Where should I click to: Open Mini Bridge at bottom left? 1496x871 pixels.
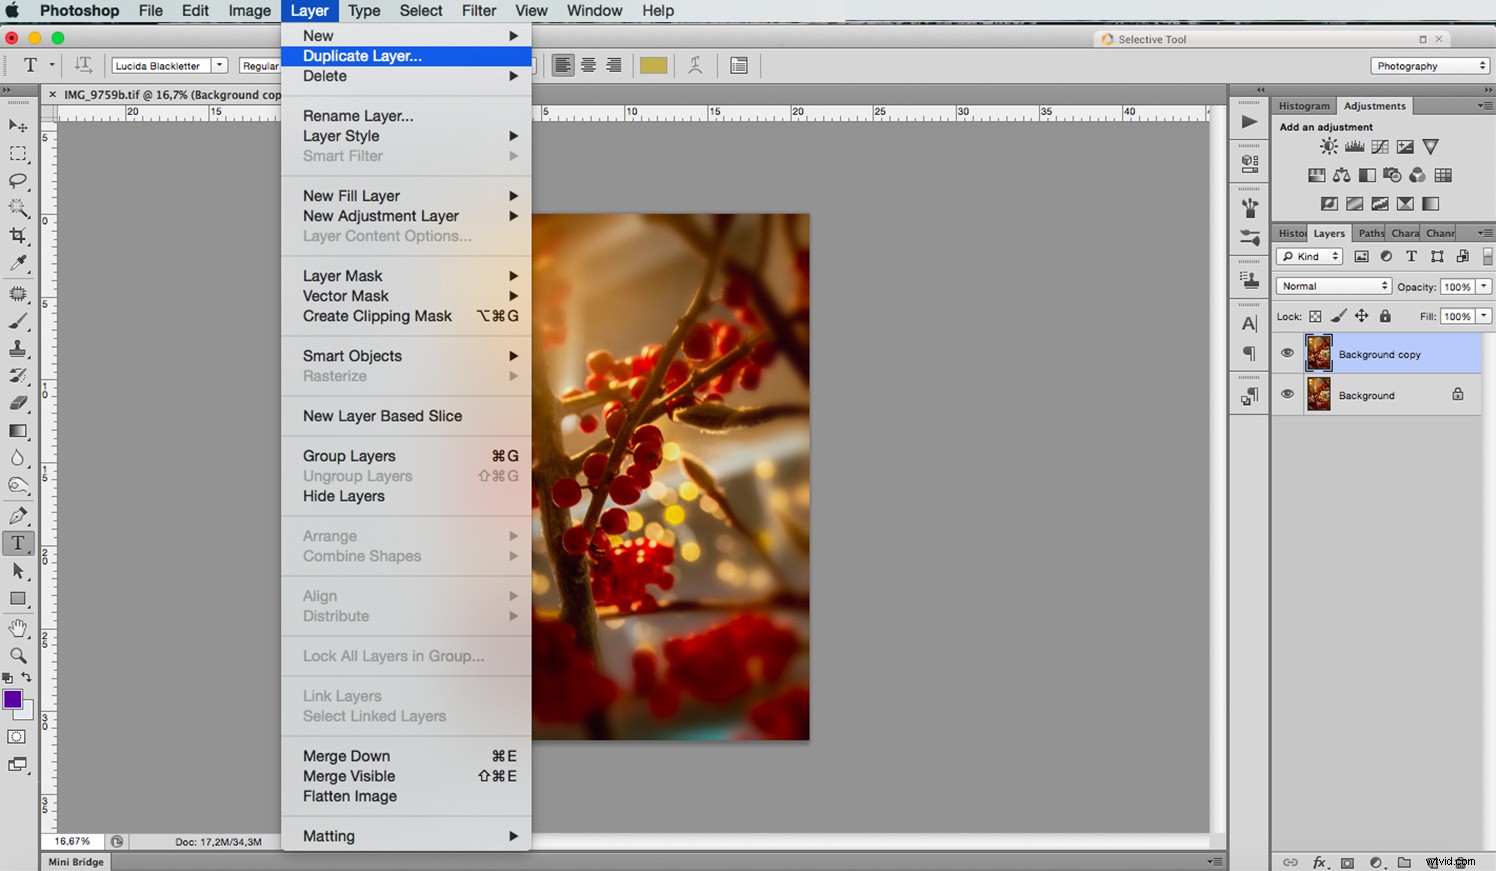click(x=74, y=861)
